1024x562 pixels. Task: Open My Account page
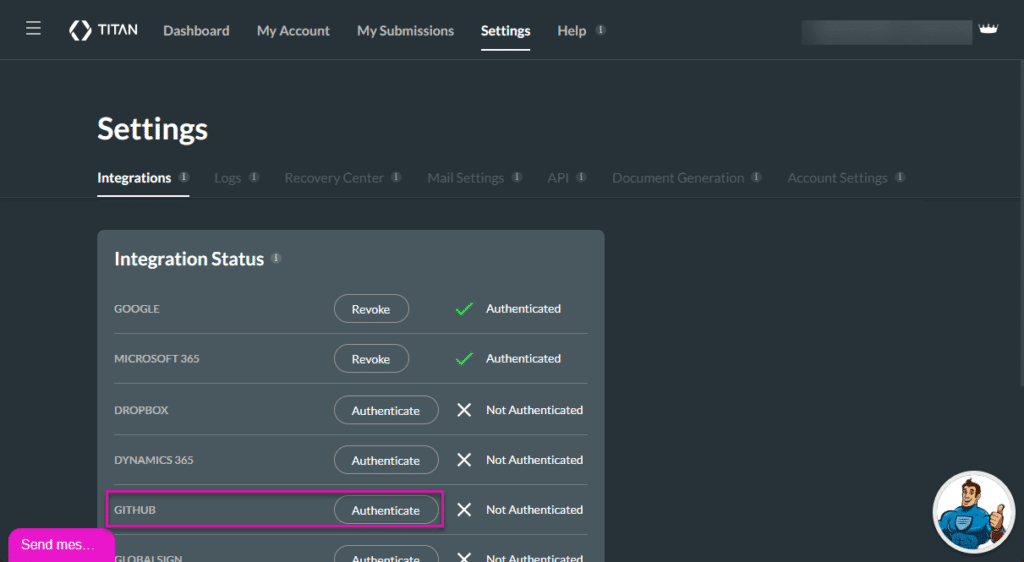point(293,31)
